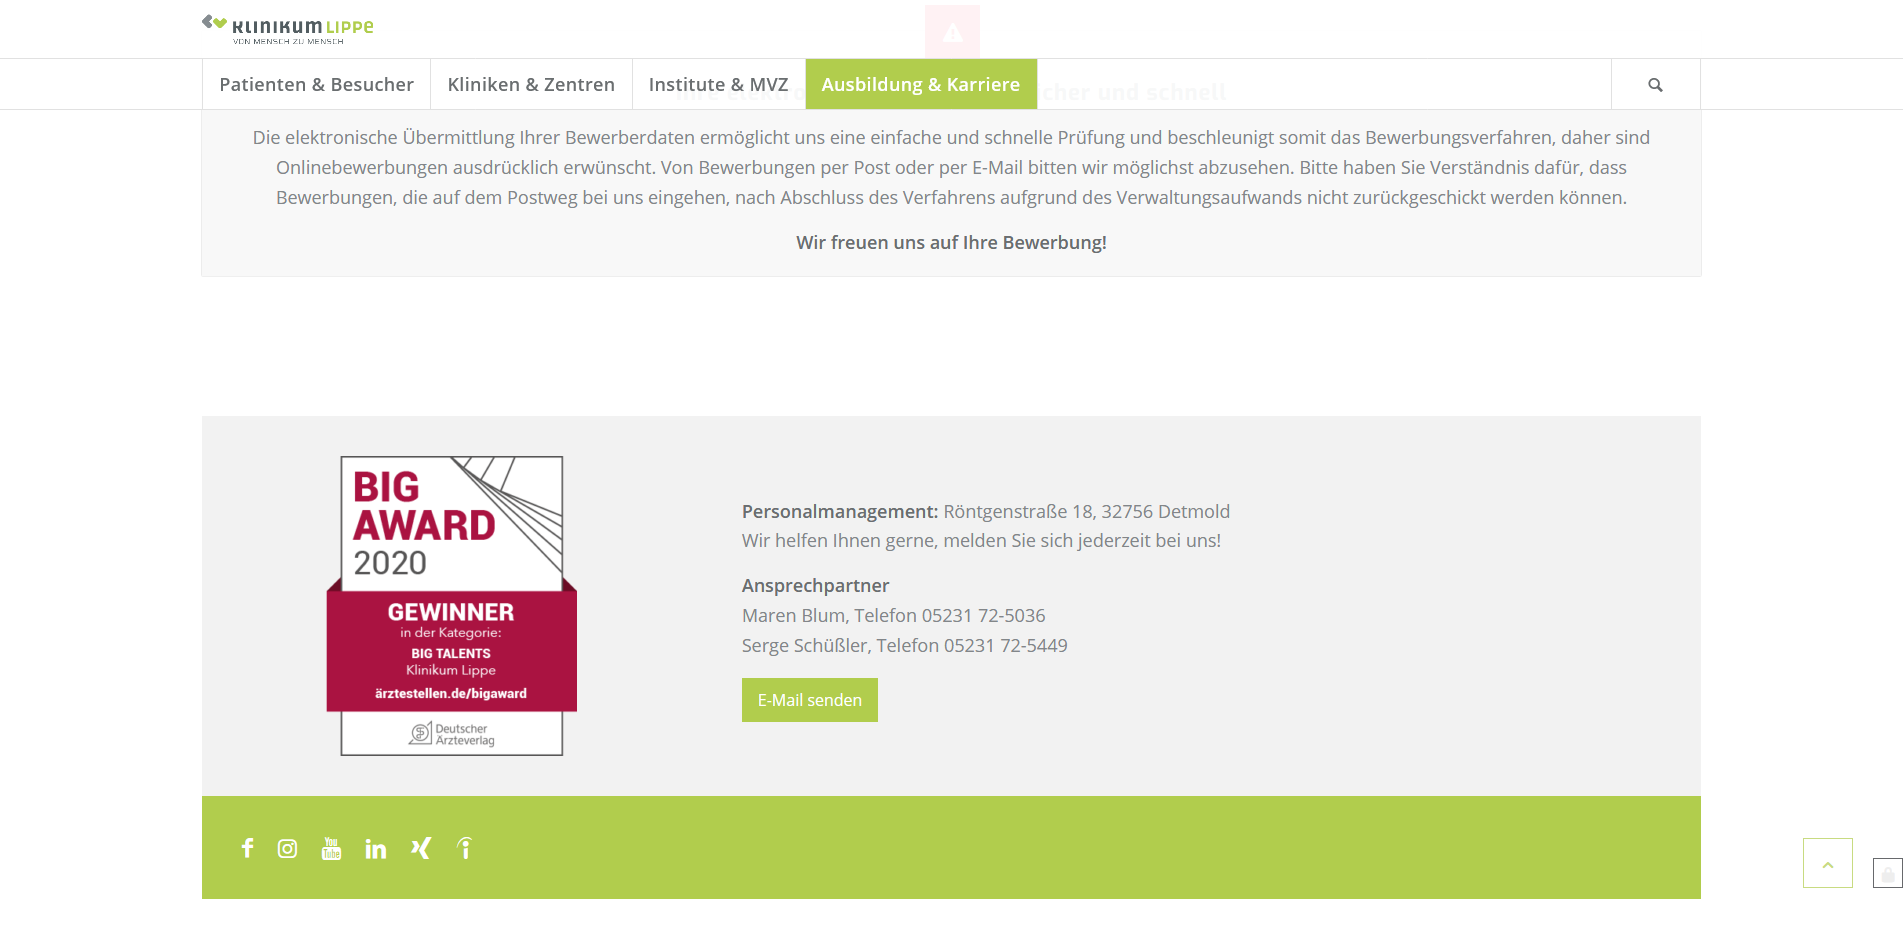Click the E-Mail senden button

pos(810,700)
